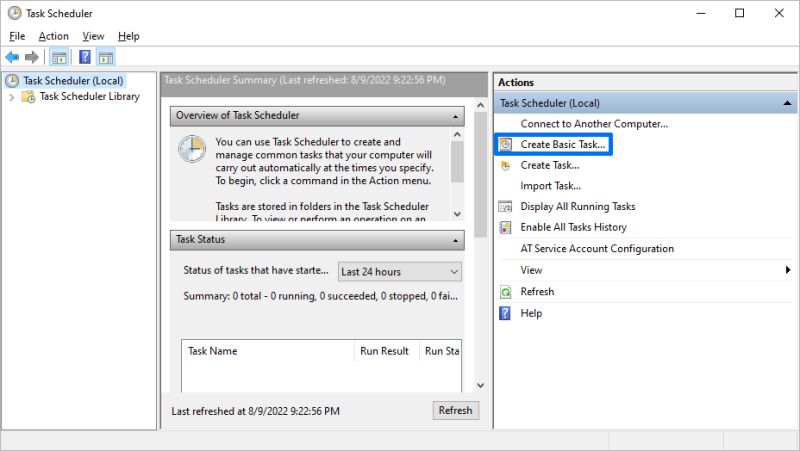Open the Last 24 hours dropdown

[x=399, y=272]
